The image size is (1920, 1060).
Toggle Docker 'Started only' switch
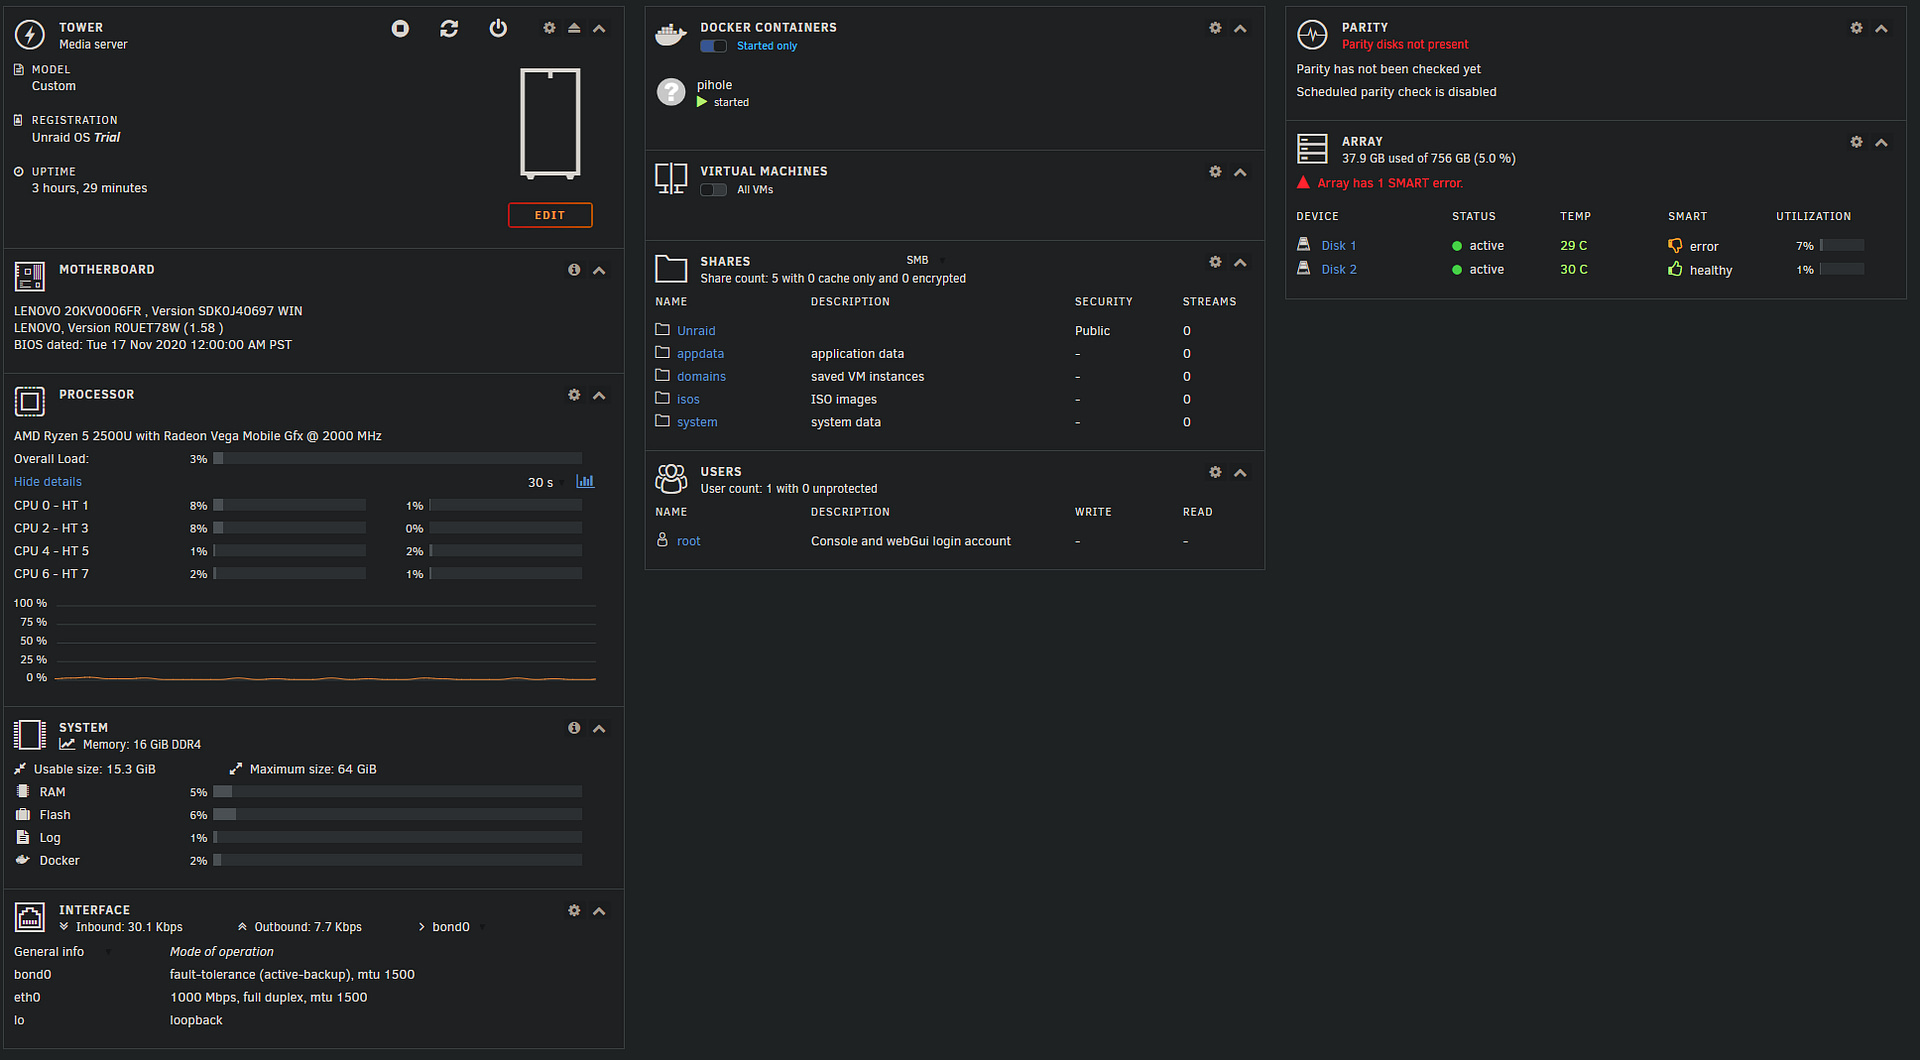[713, 46]
